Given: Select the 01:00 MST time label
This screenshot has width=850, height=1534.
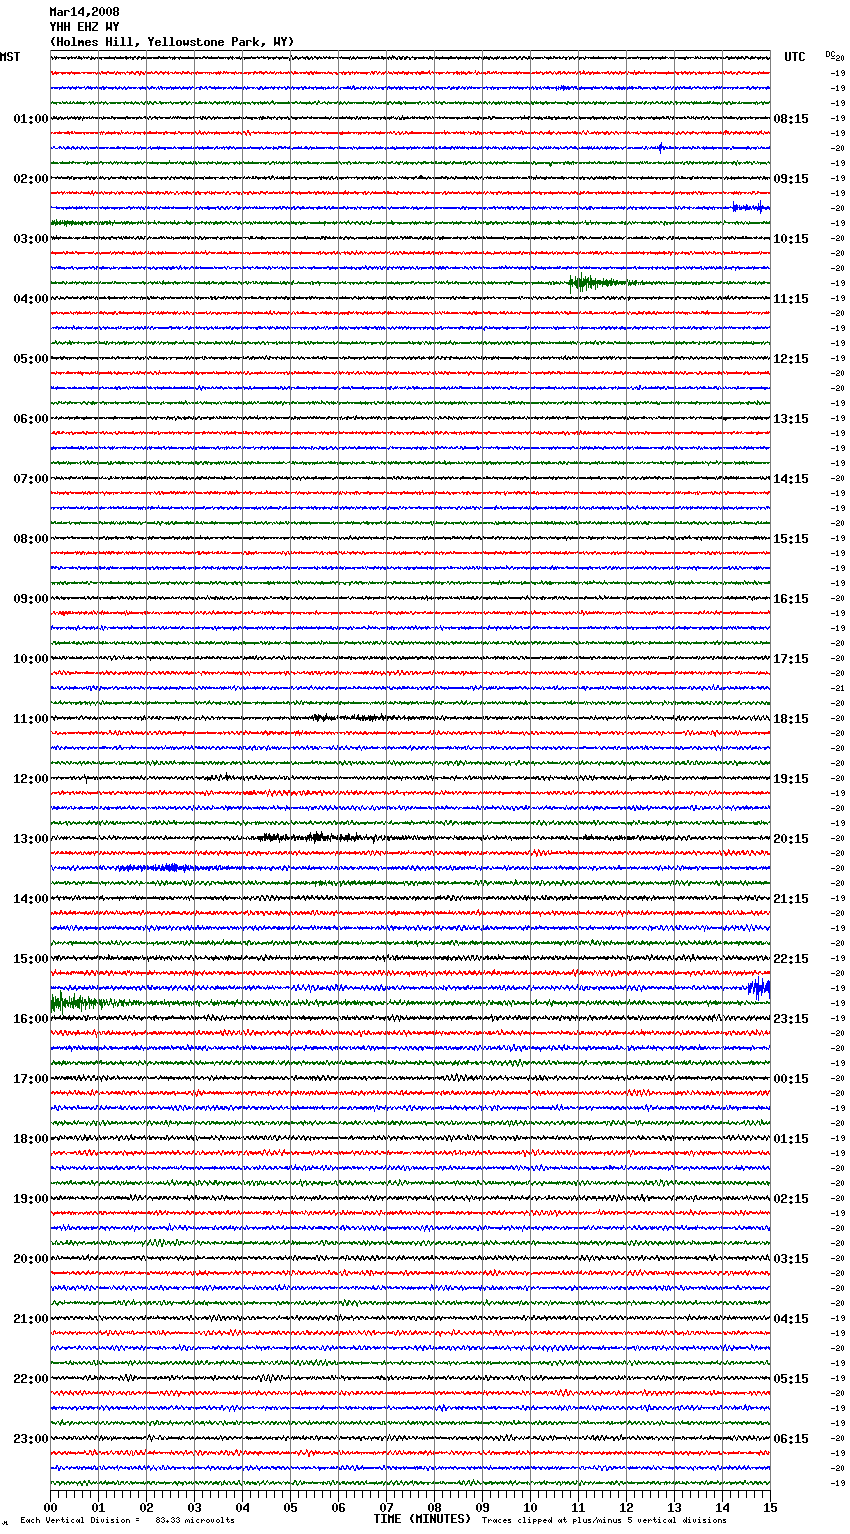Looking at the screenshot, I should coord(31,119).
